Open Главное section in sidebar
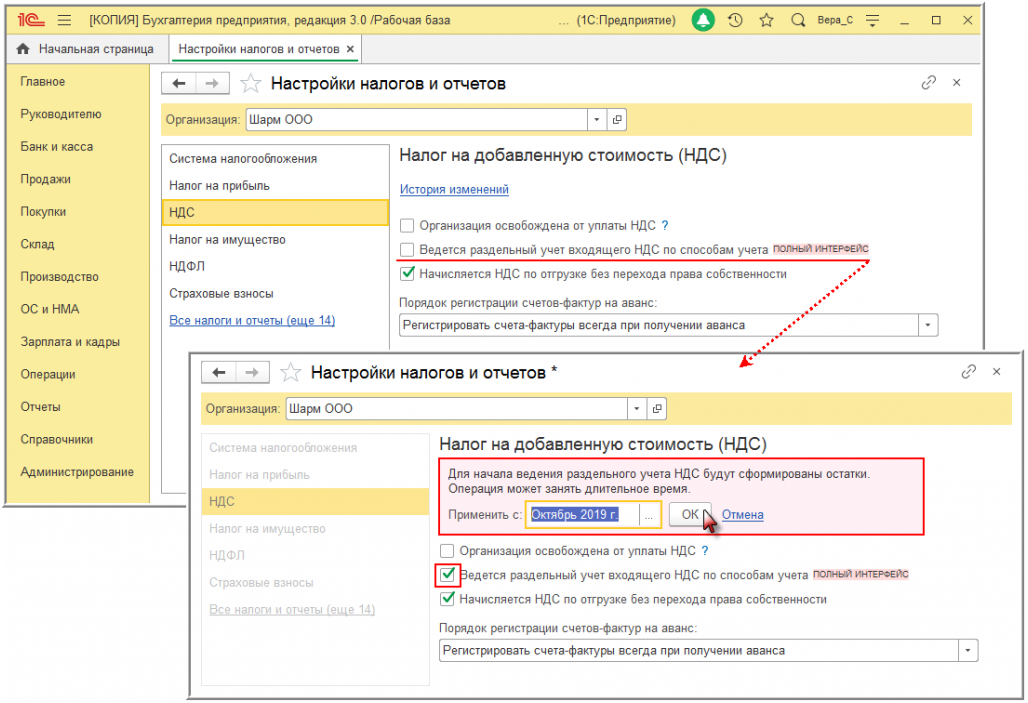1028x703 pixels. [x=43, y=82]
